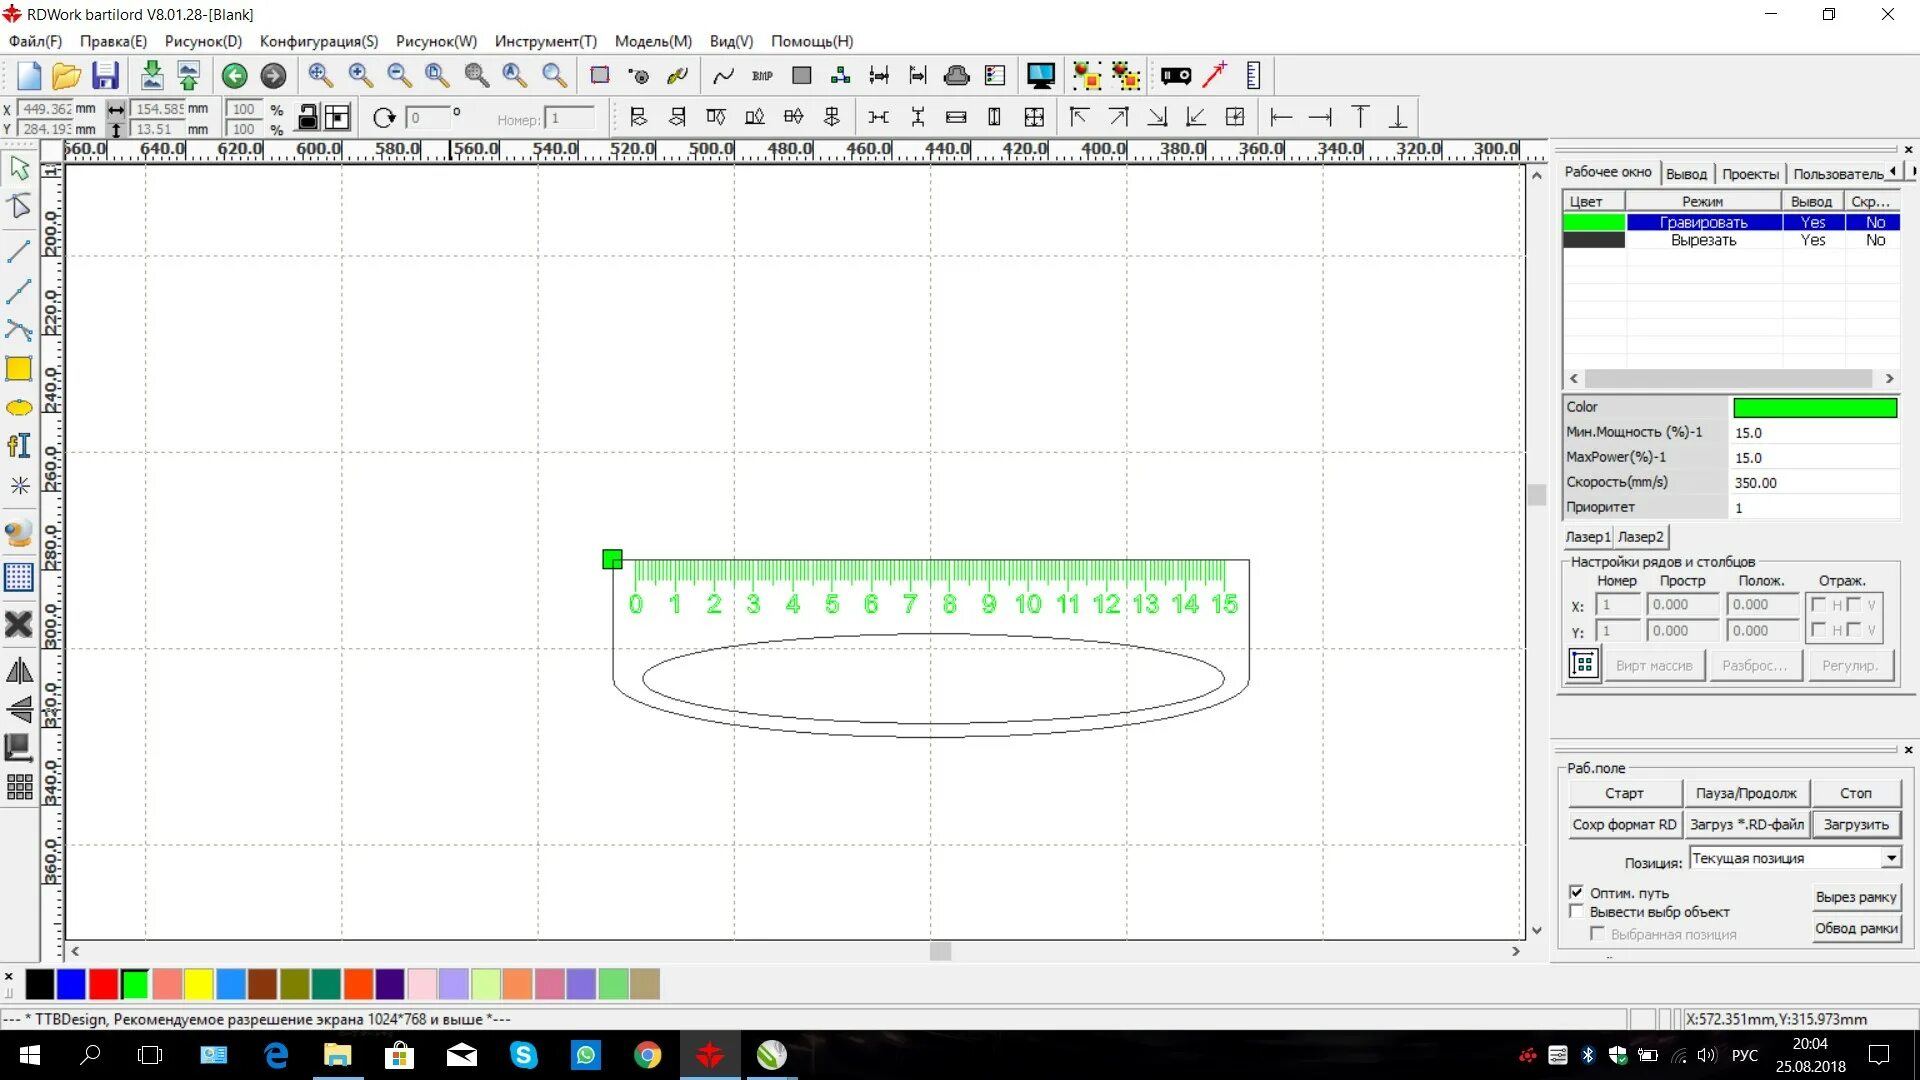This screenshot has width=1920, height=1080.
Task: Open the Позиция dropdown list
Action: pyautogui.click(x=1890, y=858)
